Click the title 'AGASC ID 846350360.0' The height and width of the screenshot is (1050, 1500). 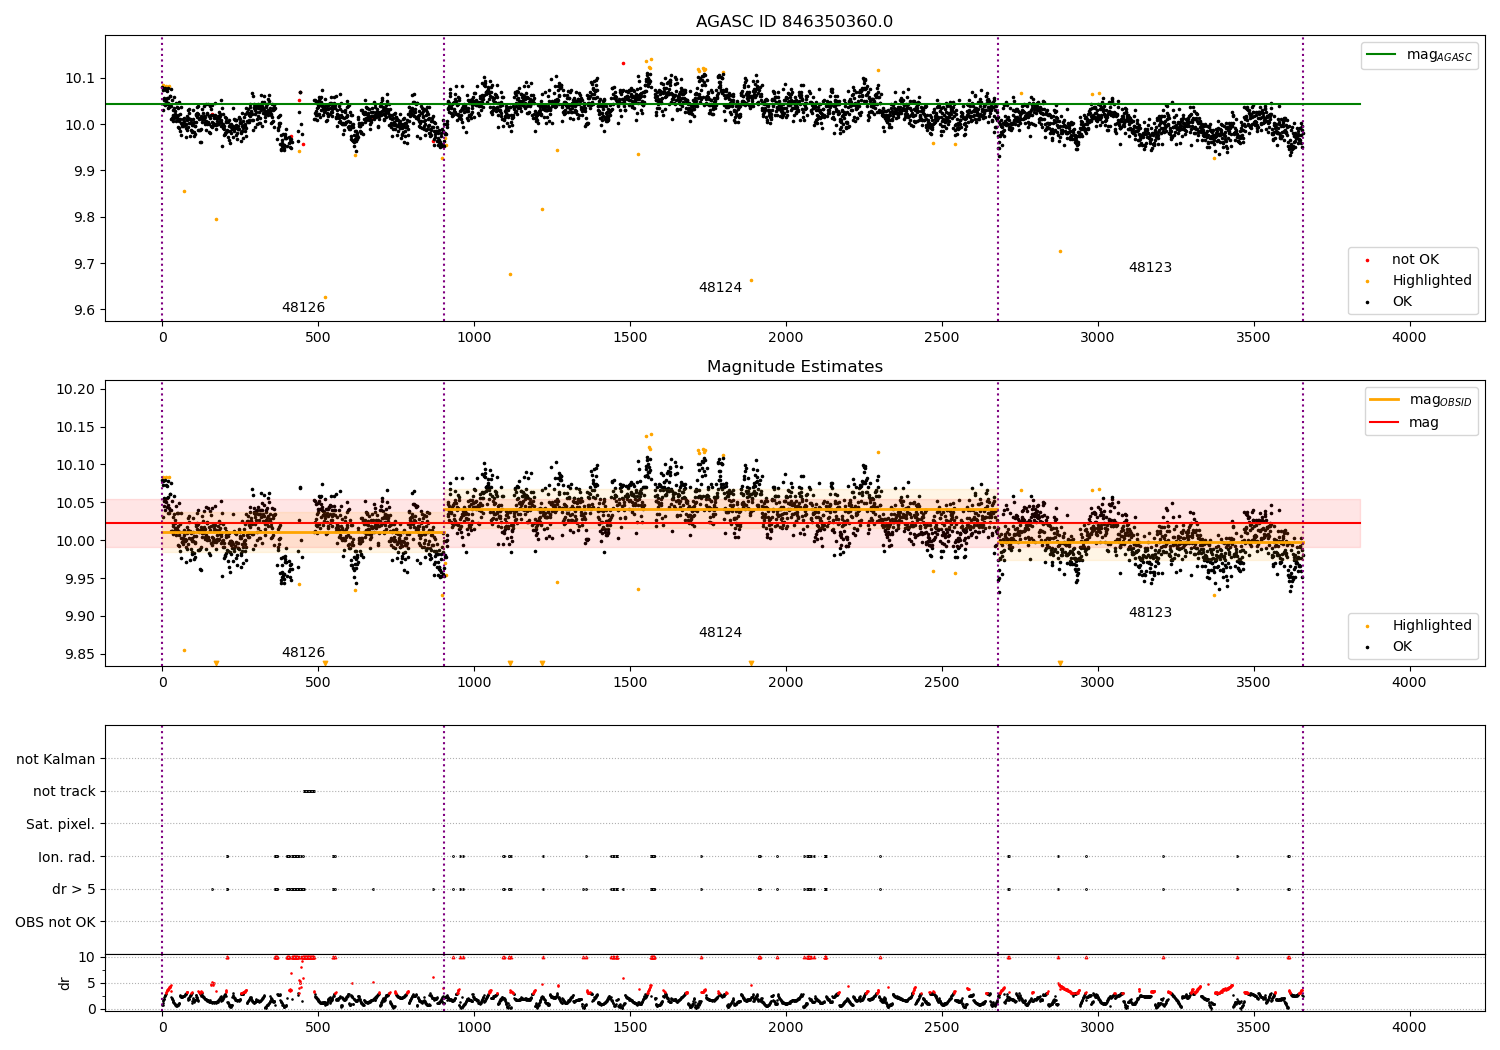(x=794, y=22)
